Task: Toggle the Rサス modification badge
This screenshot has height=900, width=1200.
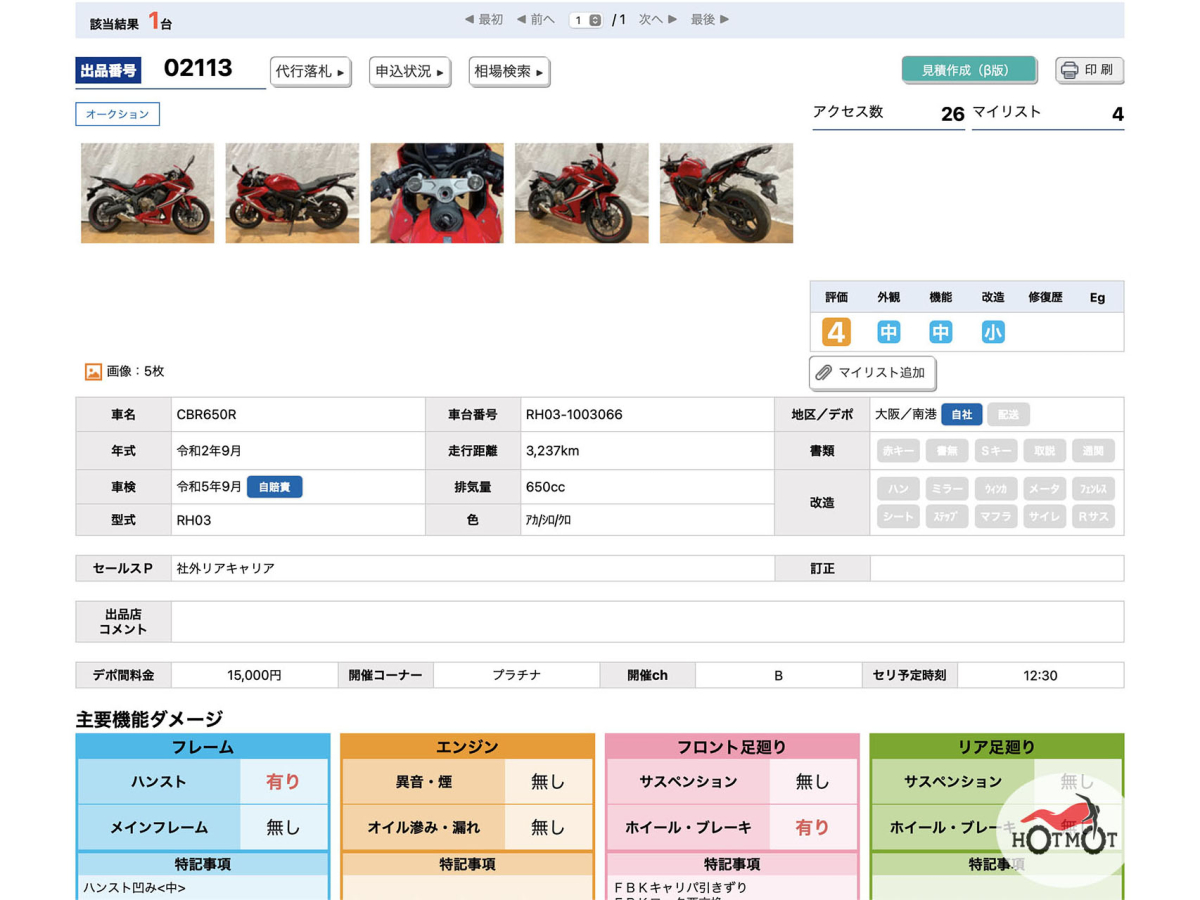Action: point(1093,517)
